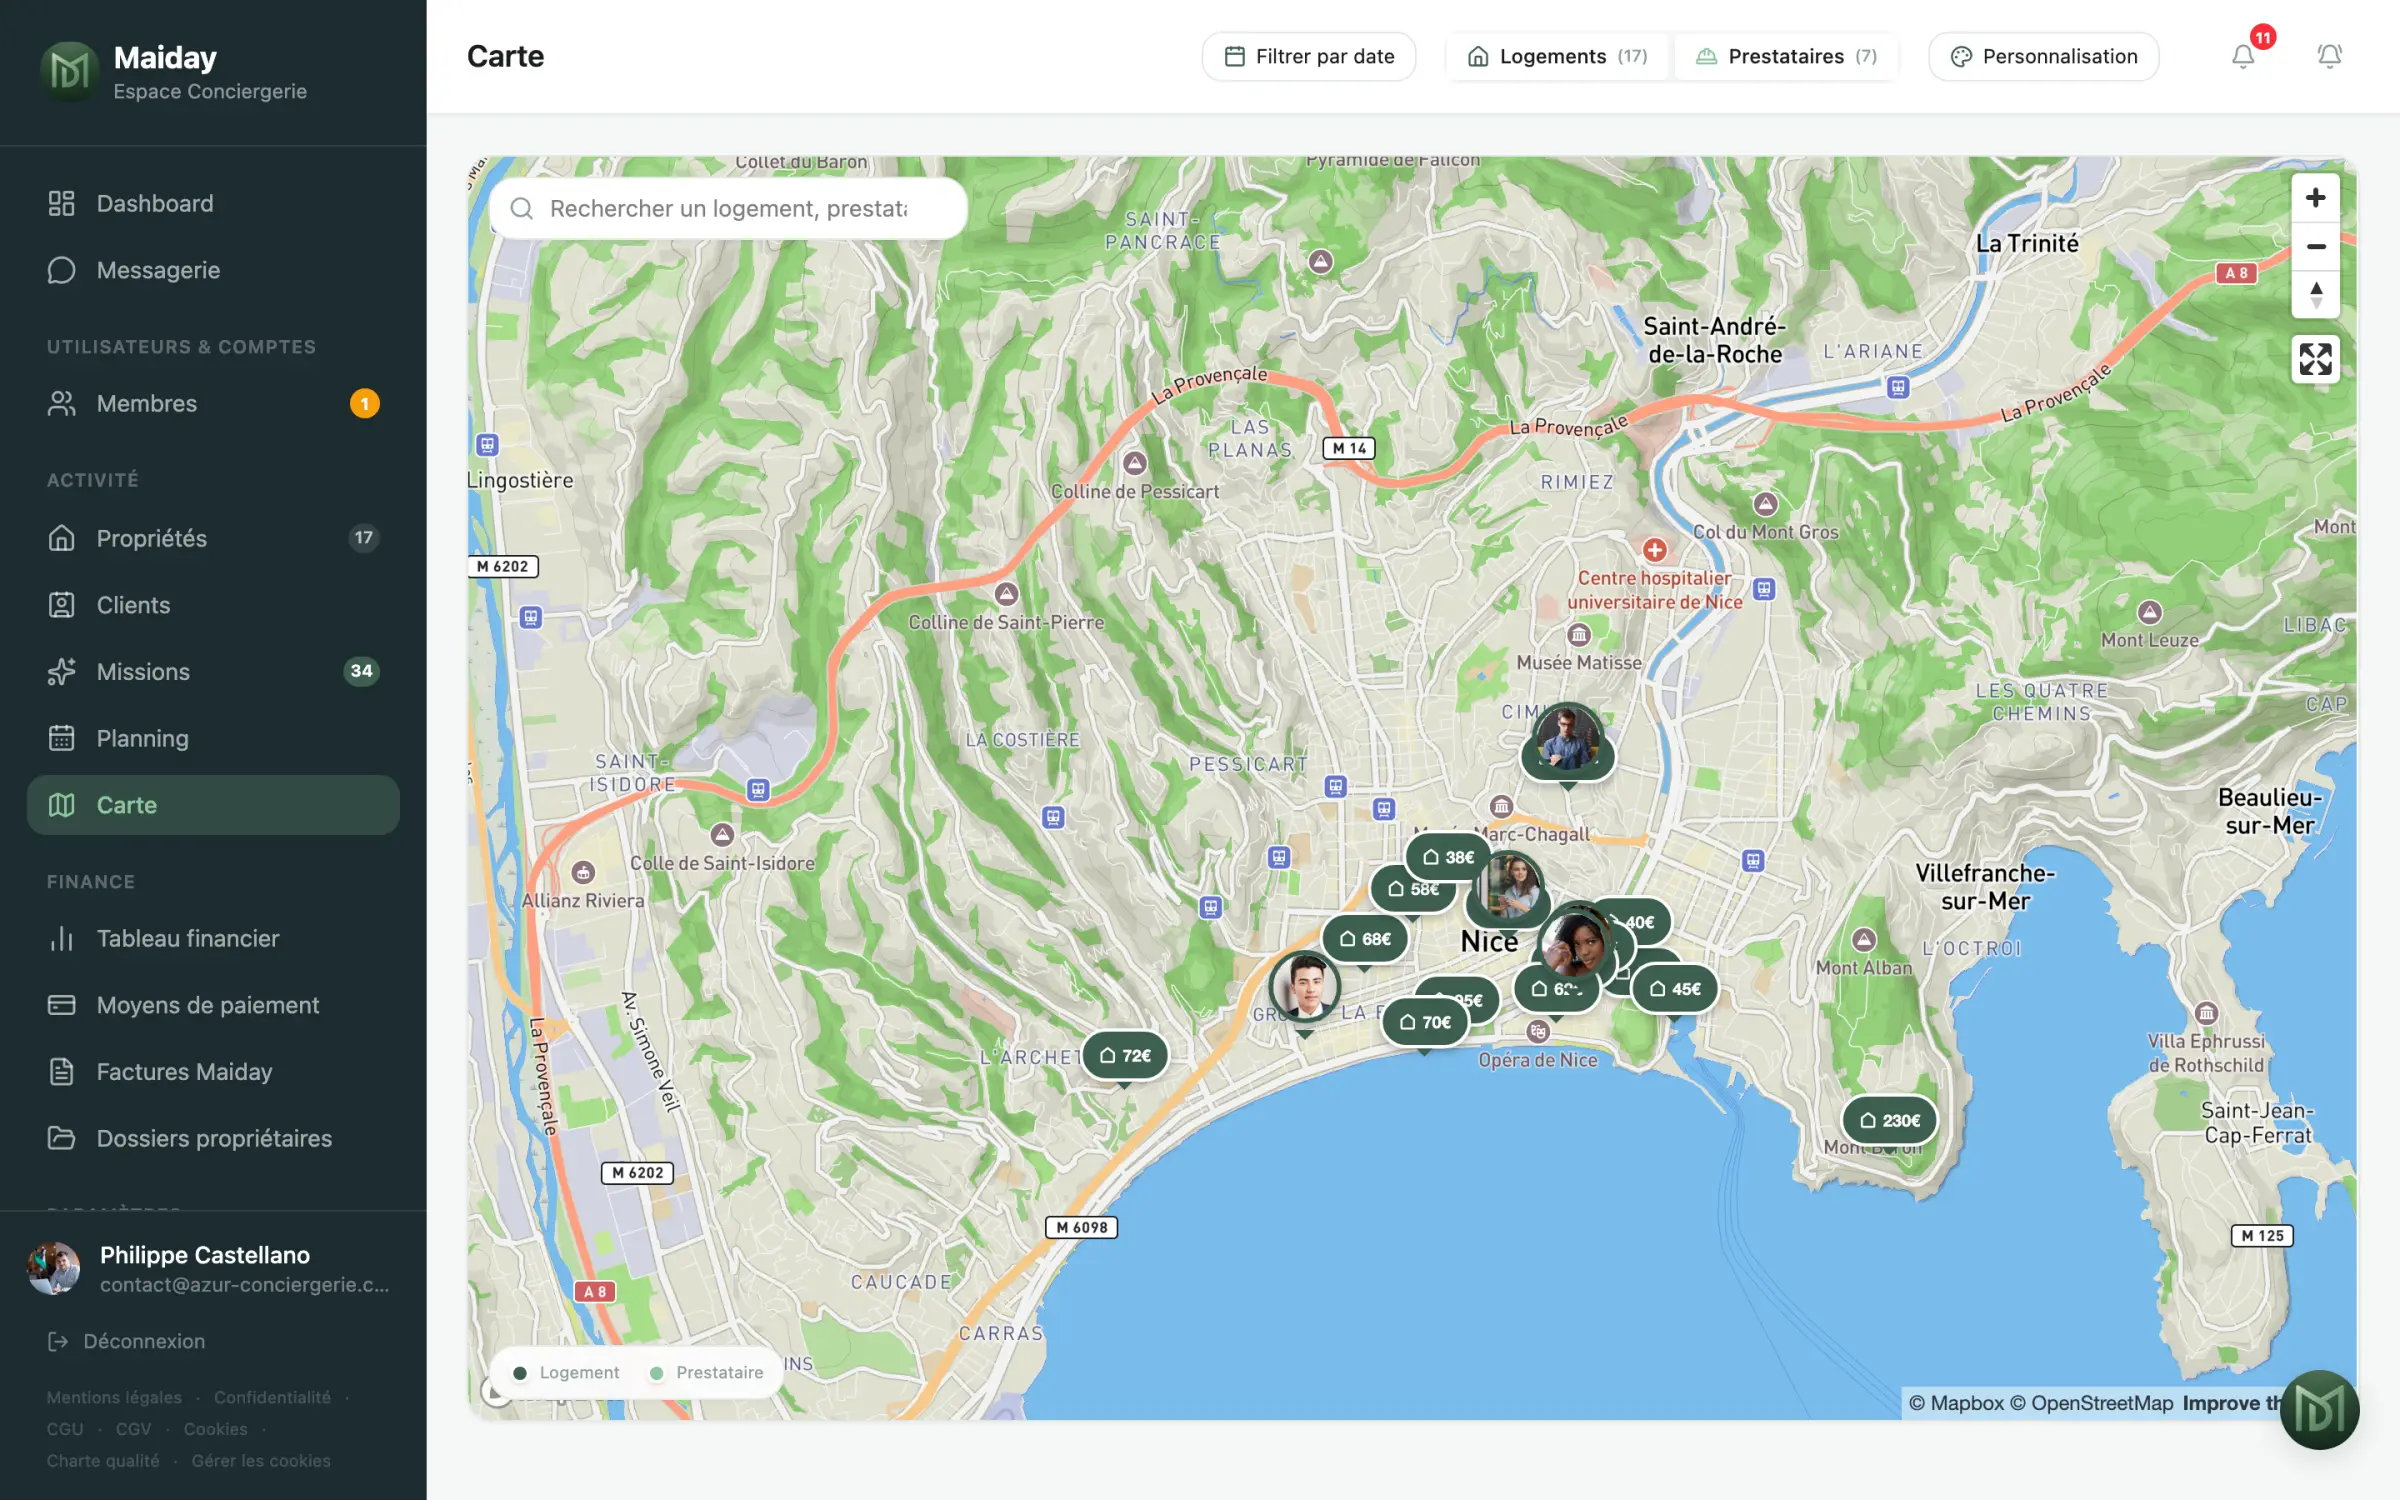This screenshot has width=2400, height=1500.
Task: Open Membres section
Action: 213,404
